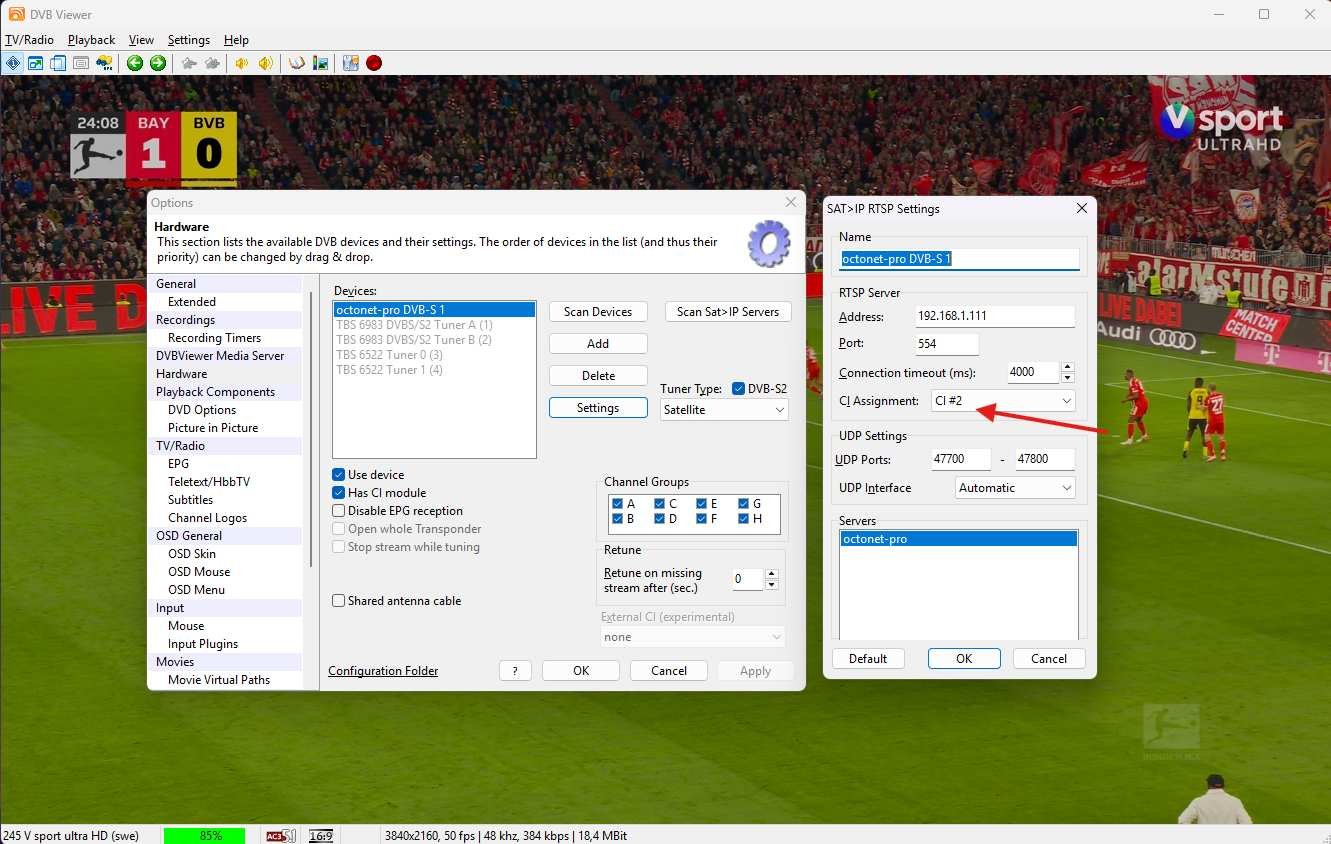Open the Playback menu
The image size is (1331, 844).
(91, 40)
